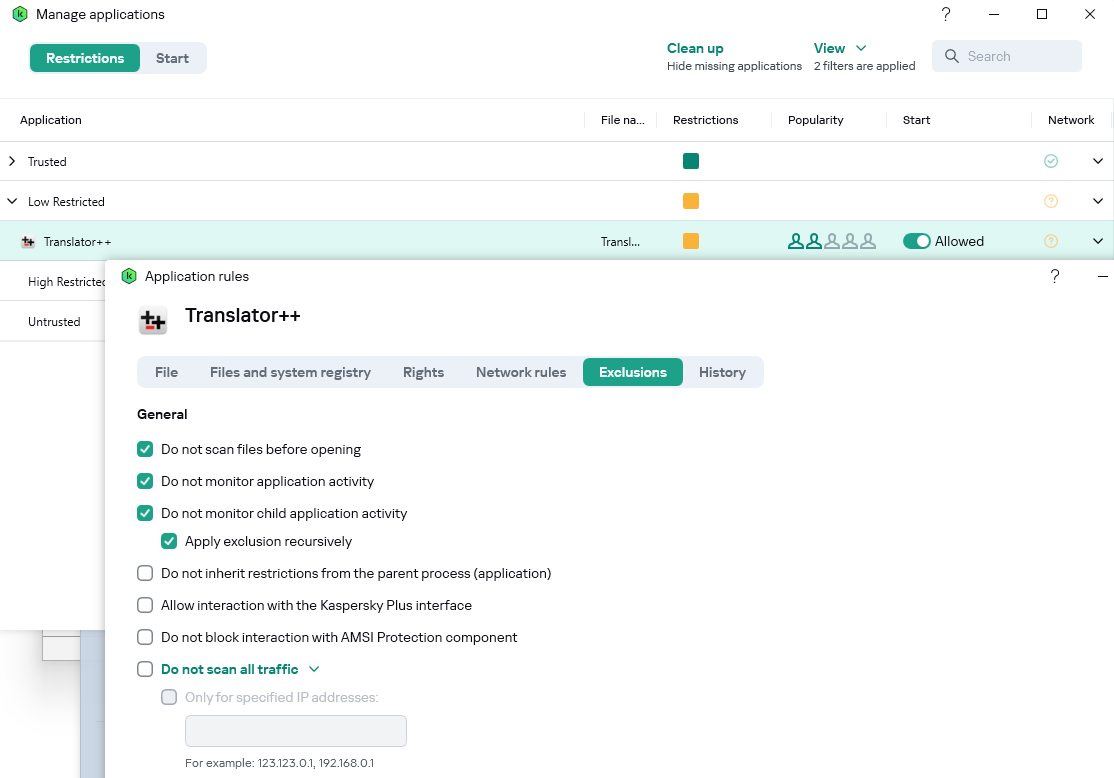
Task: Click Only for specified IP addresses checkbox
Action: tap(169, 697)
